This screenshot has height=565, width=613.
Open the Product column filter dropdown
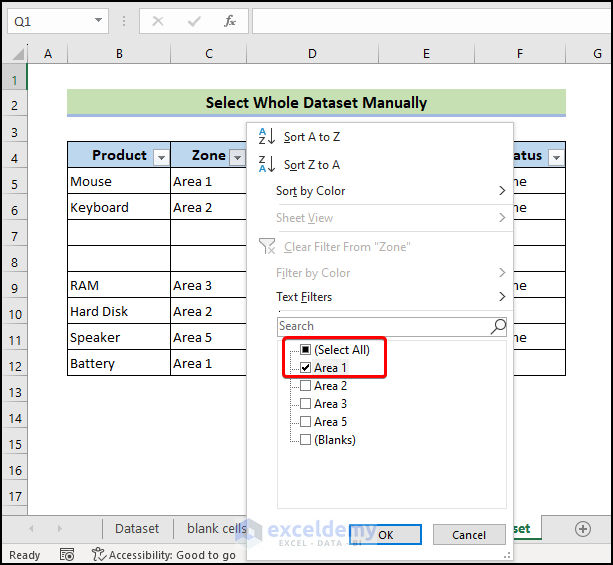161,158
